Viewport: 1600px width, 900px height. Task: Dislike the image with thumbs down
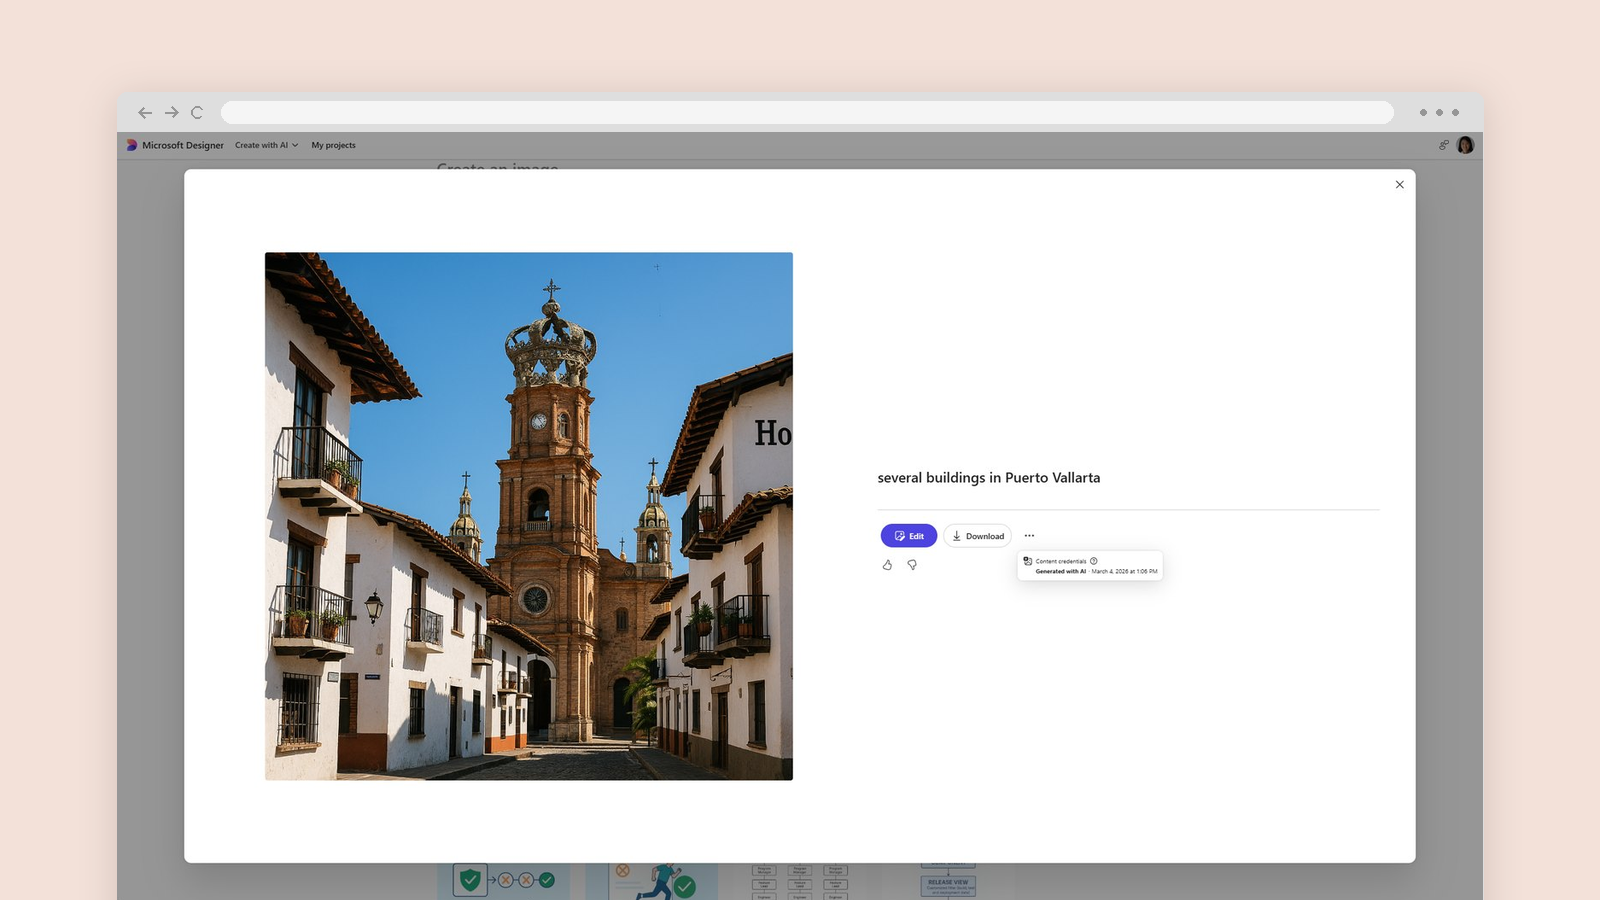[x=912, y=565]
